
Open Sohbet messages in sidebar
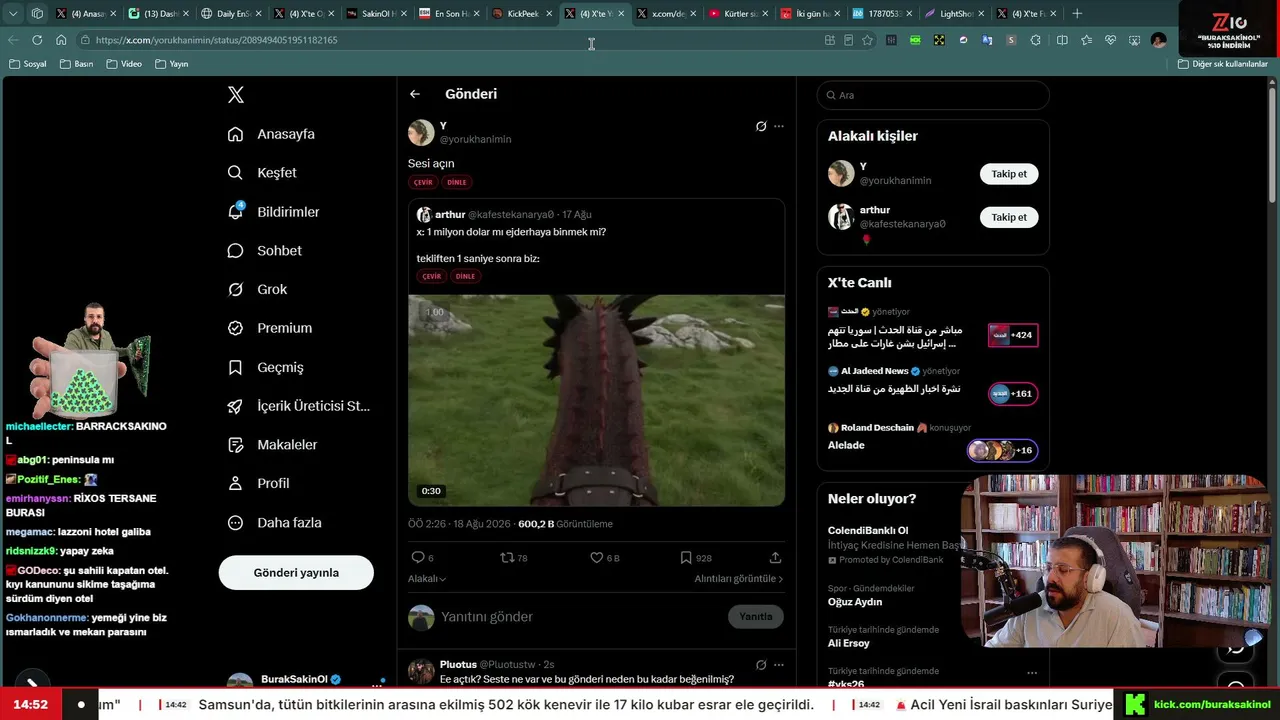tap(264, 251)
